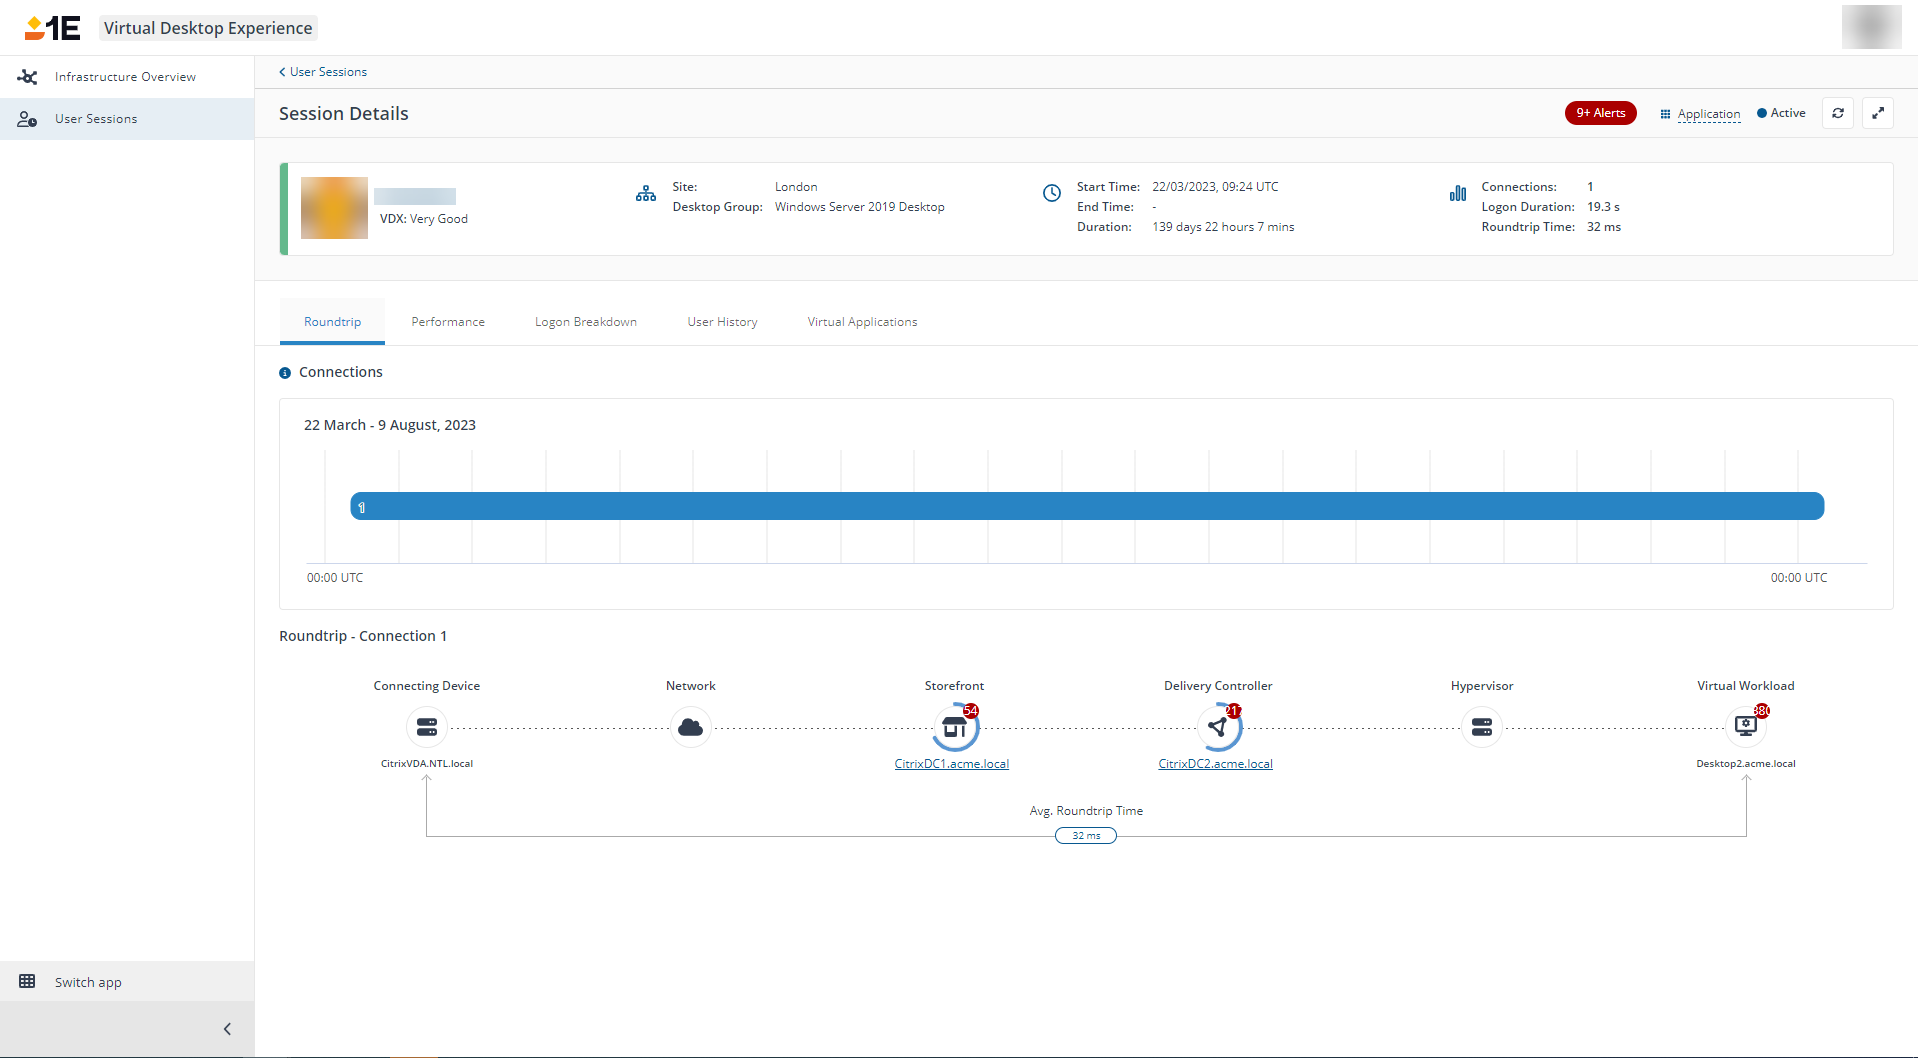Viewport: 1918px width, 1058px height.
Task: Click the London site value
Action: [x=796, y=187]
